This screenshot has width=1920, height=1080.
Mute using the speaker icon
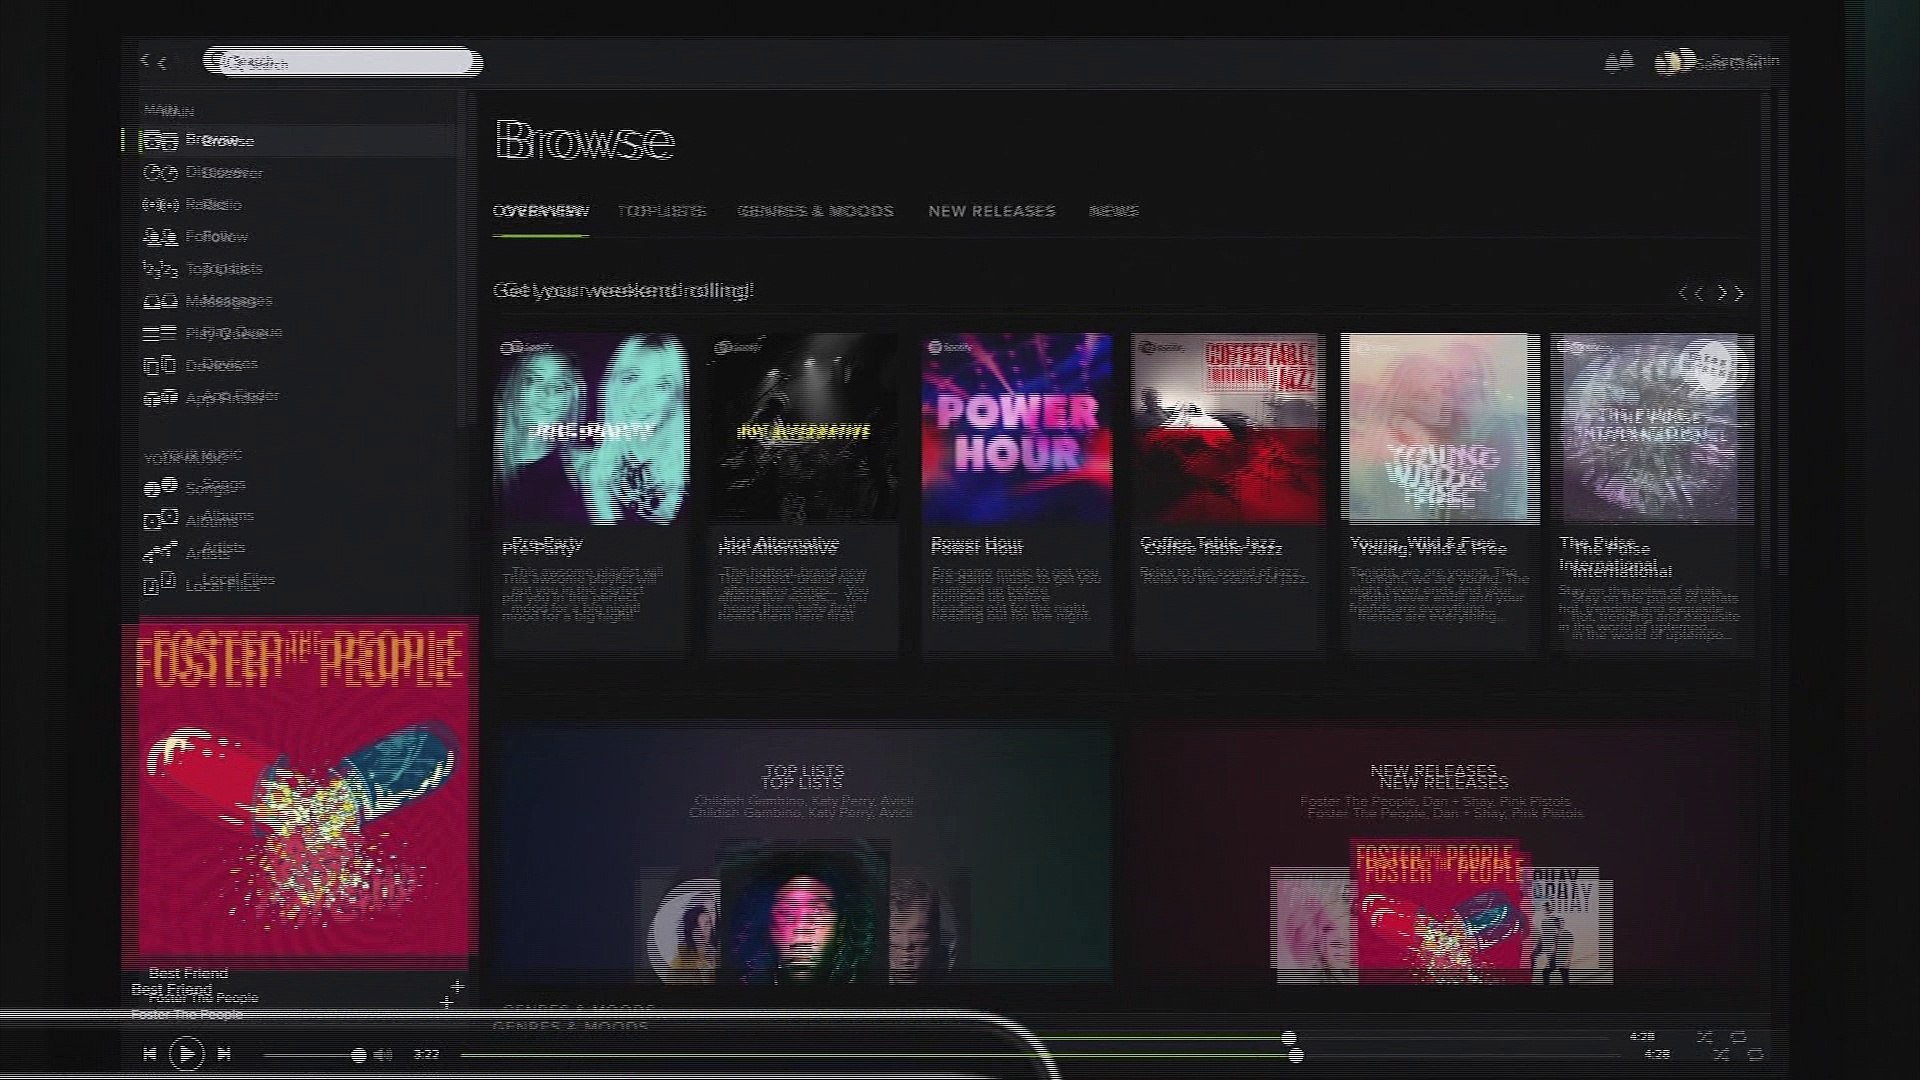point(383,1055)
